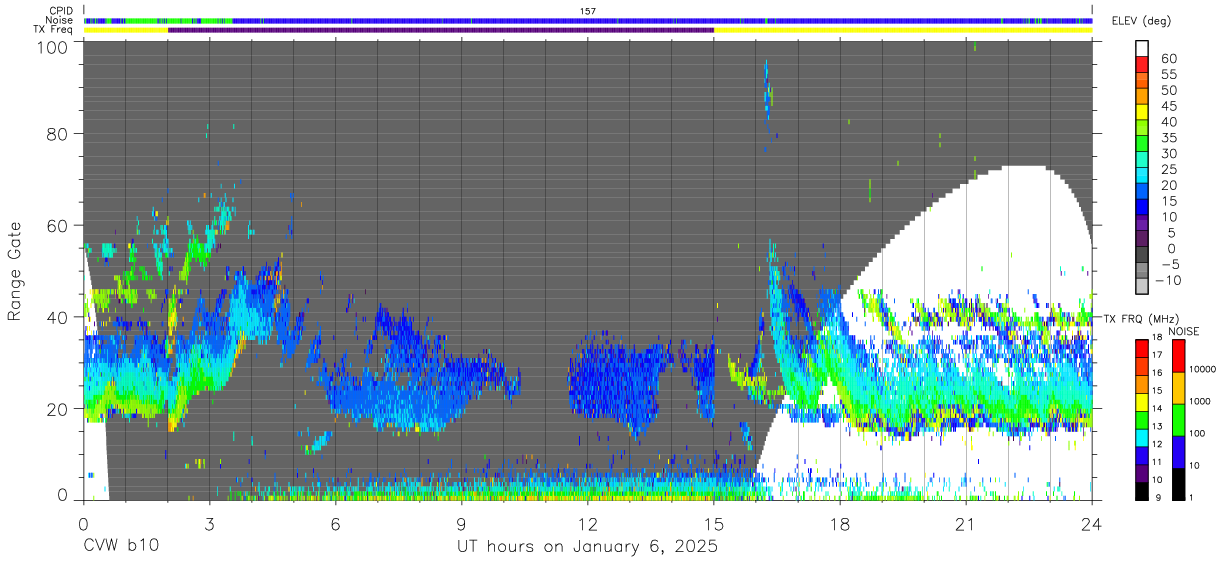Click the purple segment of the TX Freq strip
The width and height of the screenshot is (1228, 567).
point(441,30)
